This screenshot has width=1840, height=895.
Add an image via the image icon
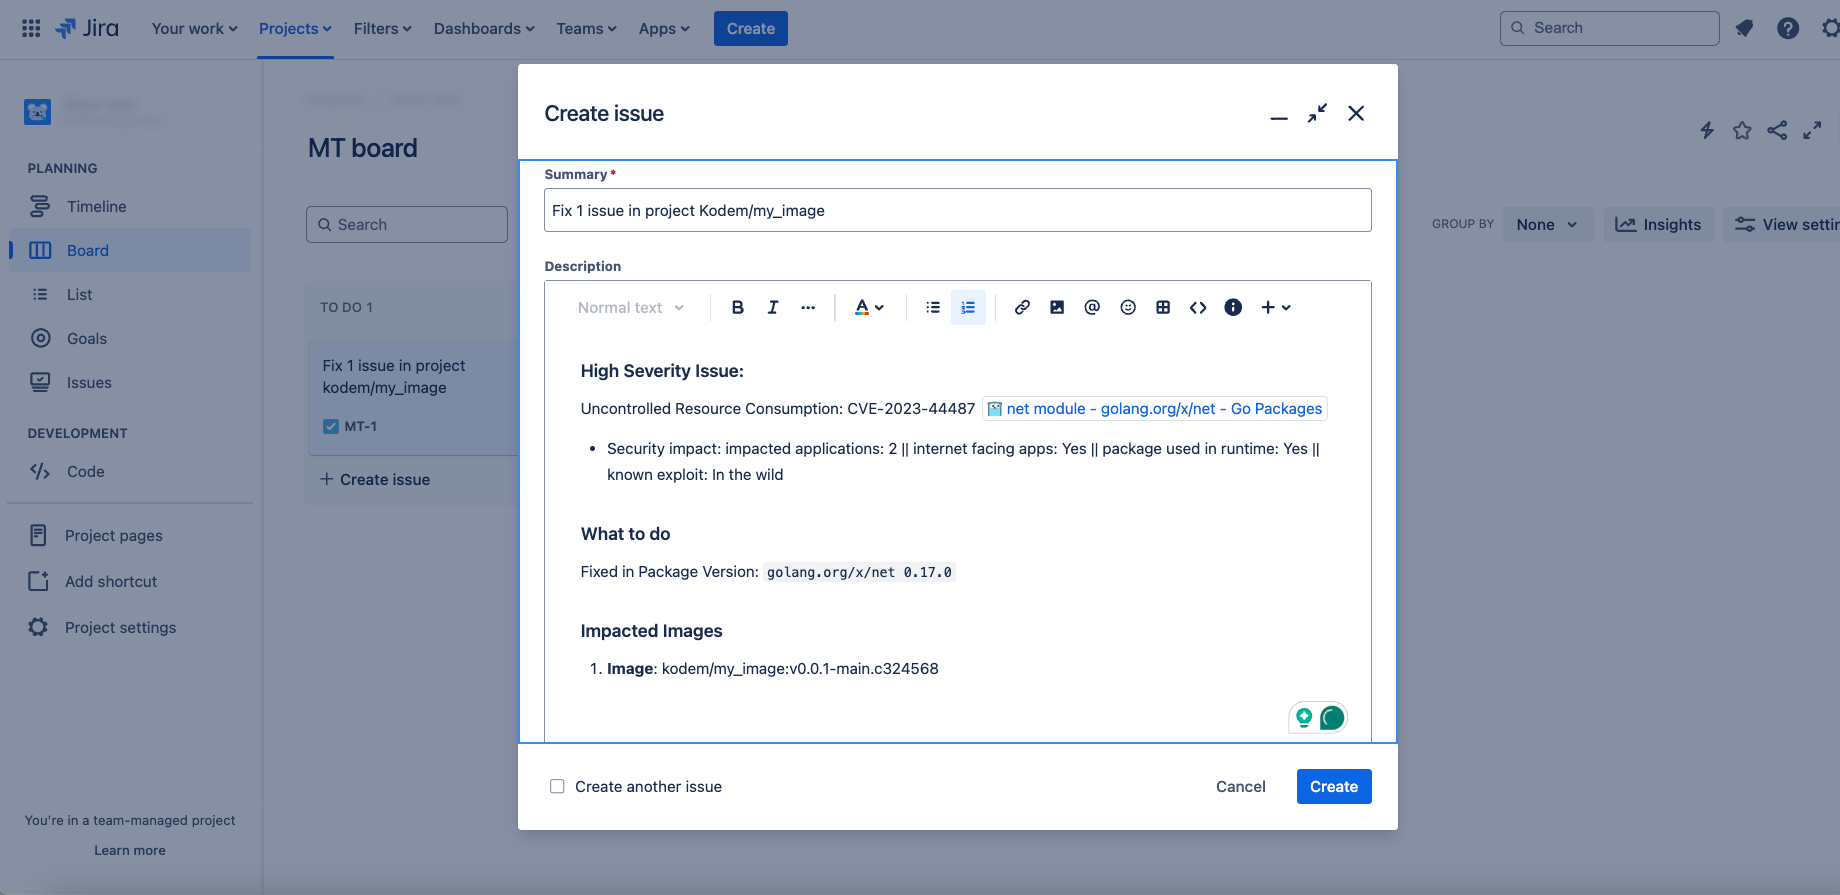[x=1057, y=307]
